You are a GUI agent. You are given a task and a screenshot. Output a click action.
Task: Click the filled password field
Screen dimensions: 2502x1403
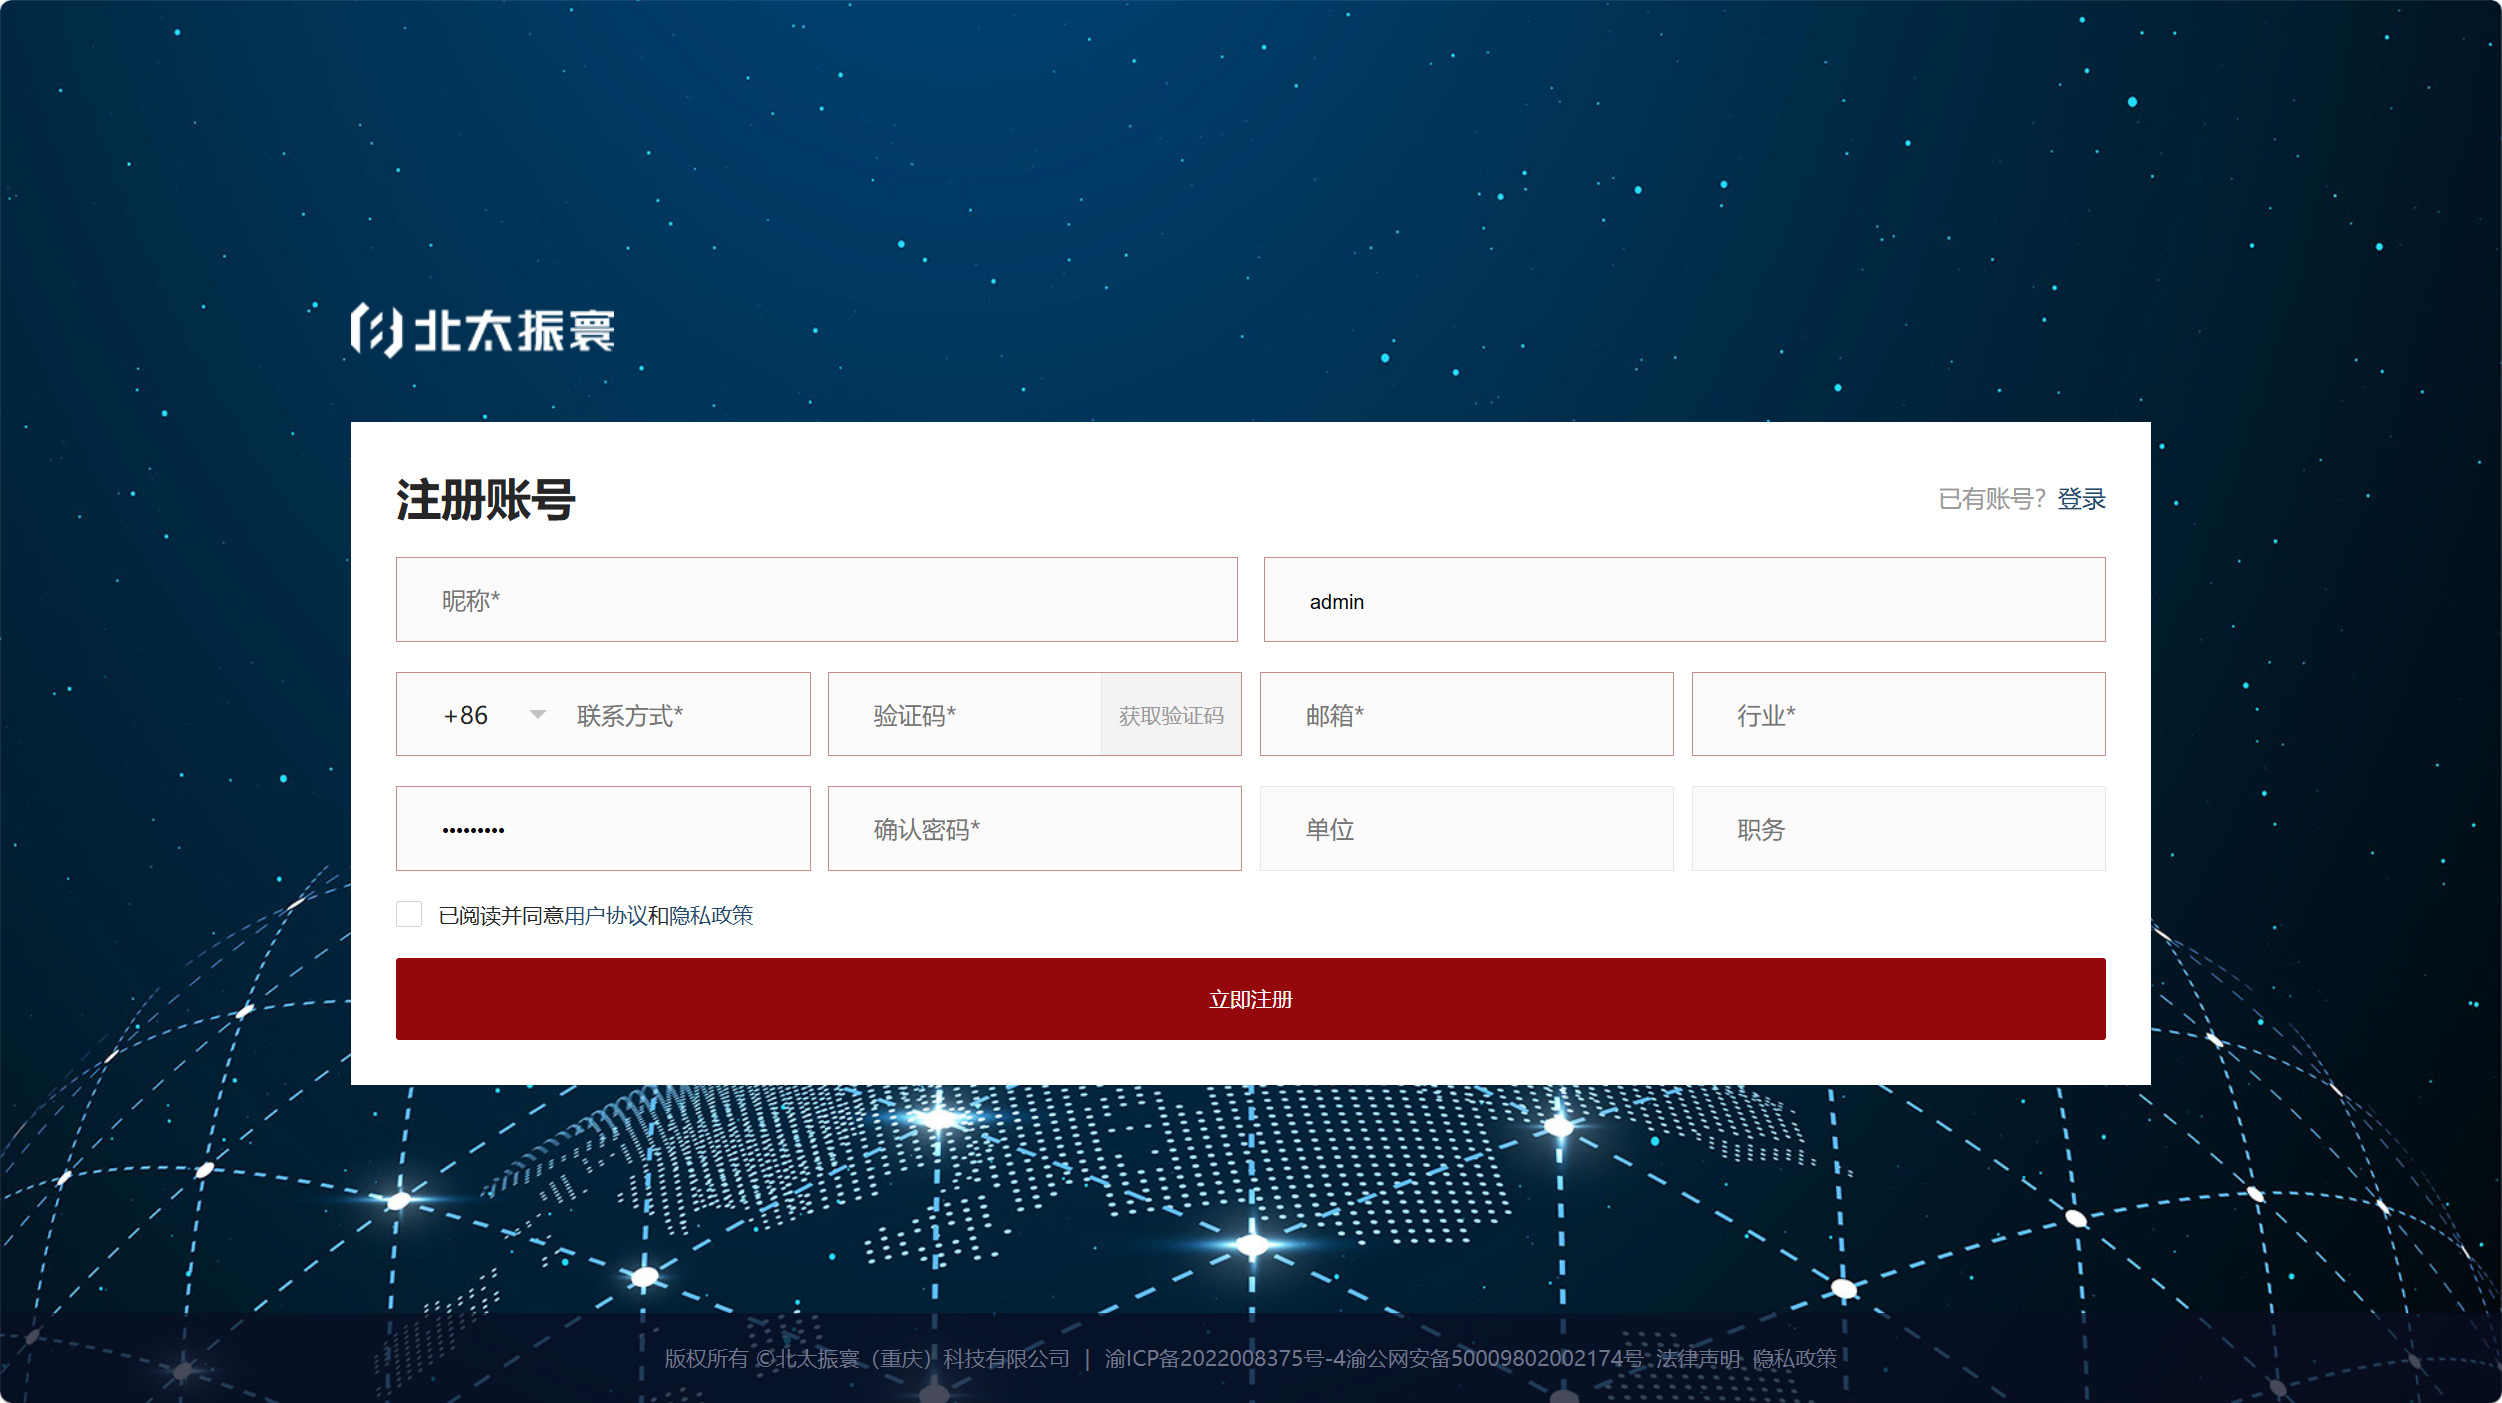603,829
